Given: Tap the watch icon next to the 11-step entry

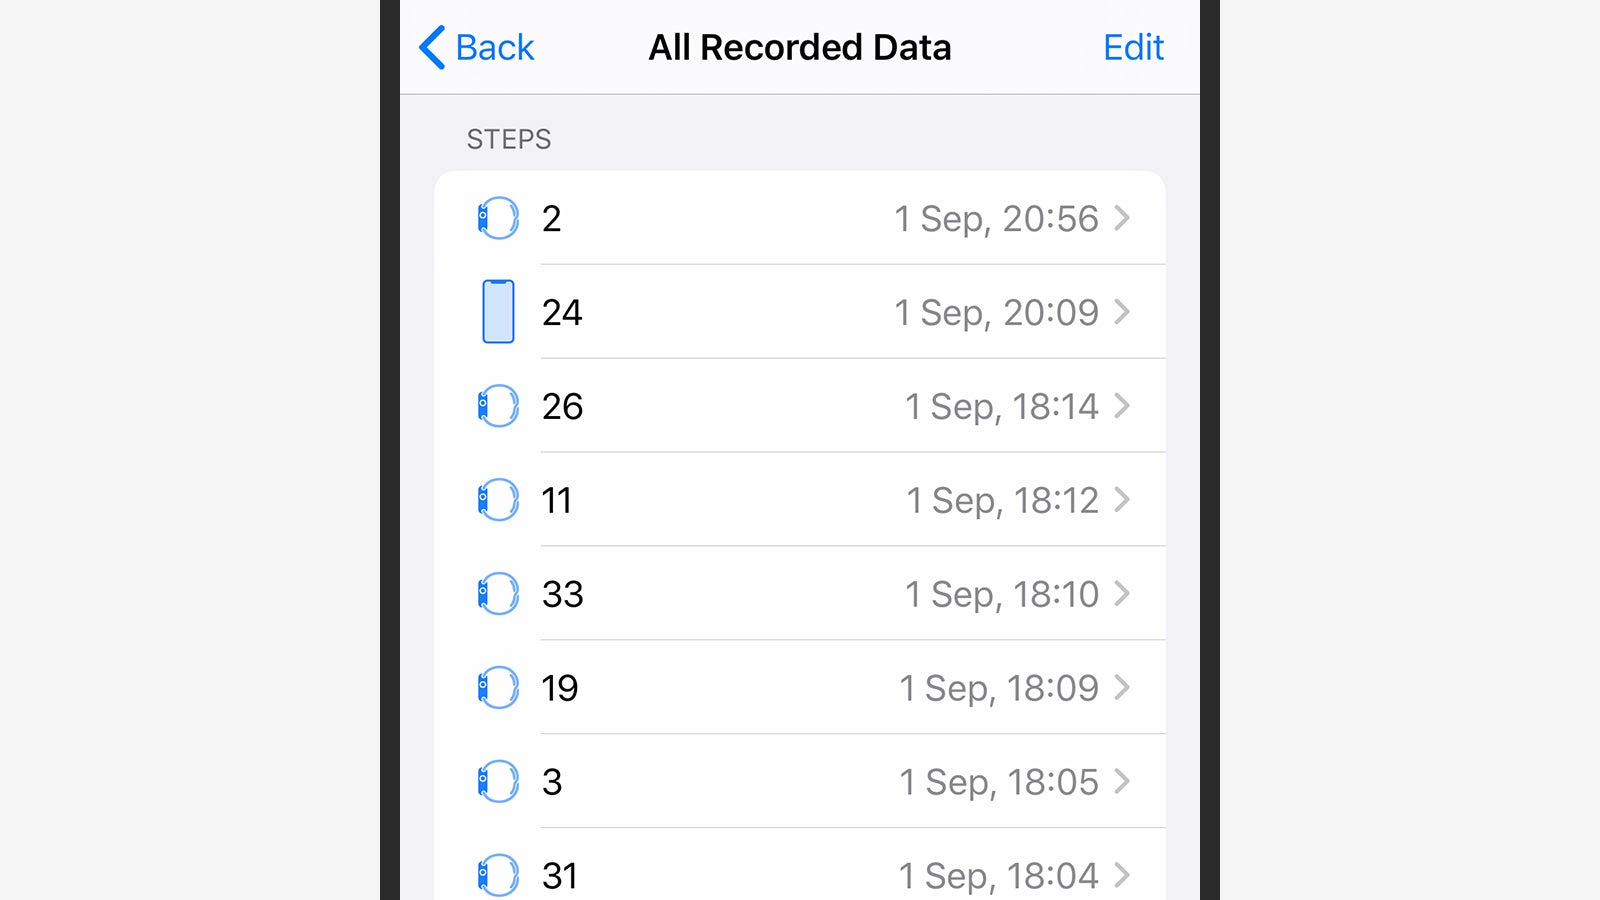Looking at the screenshot, I should tap(497, 500).
